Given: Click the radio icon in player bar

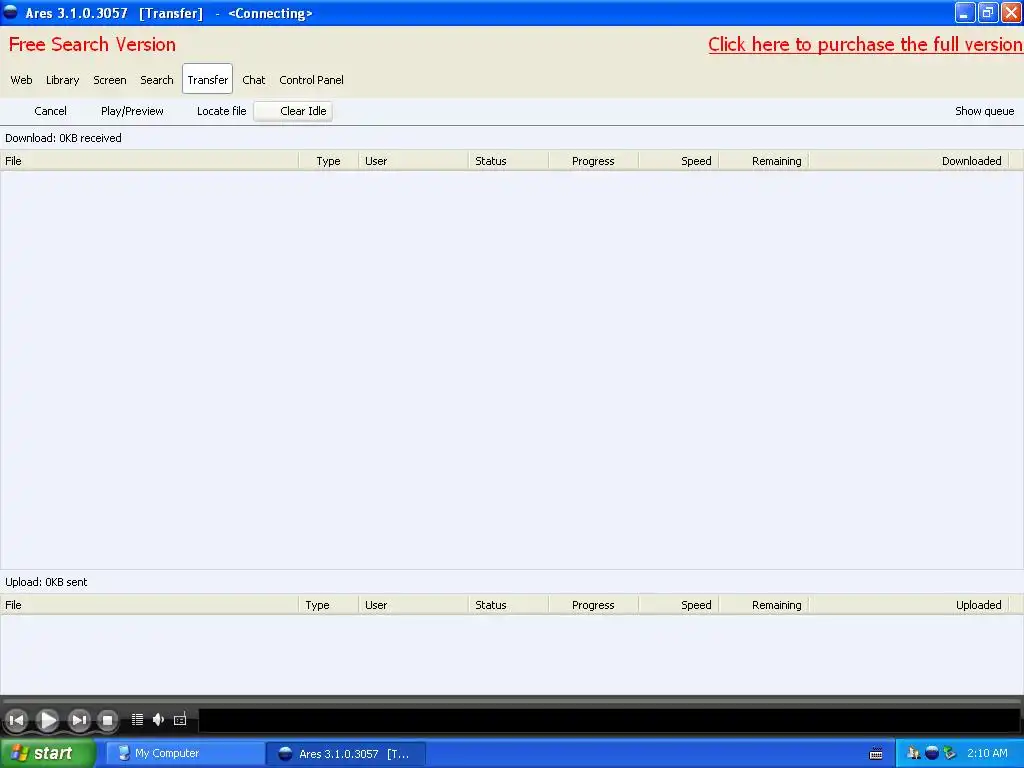Looking at the screenshot, I should [180, 720].
